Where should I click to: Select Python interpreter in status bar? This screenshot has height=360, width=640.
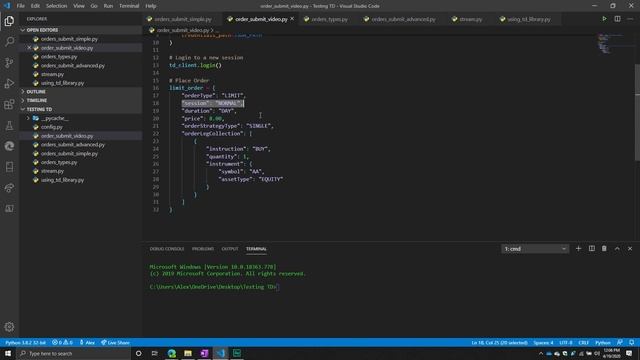(x=25, y=342)
